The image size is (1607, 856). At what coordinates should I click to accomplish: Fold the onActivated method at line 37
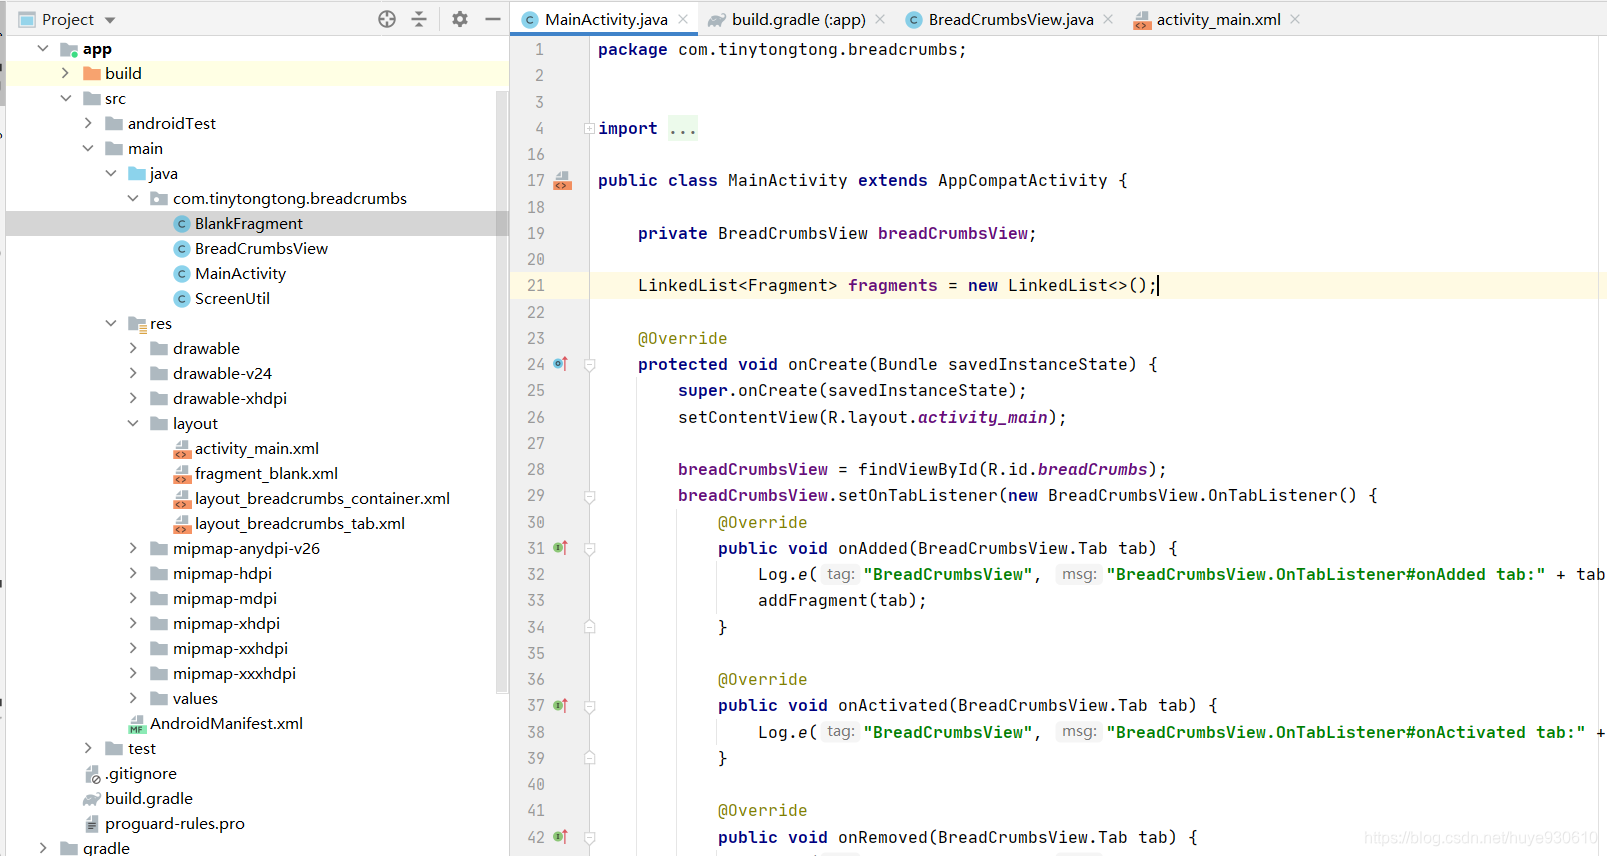click(590, 706)
